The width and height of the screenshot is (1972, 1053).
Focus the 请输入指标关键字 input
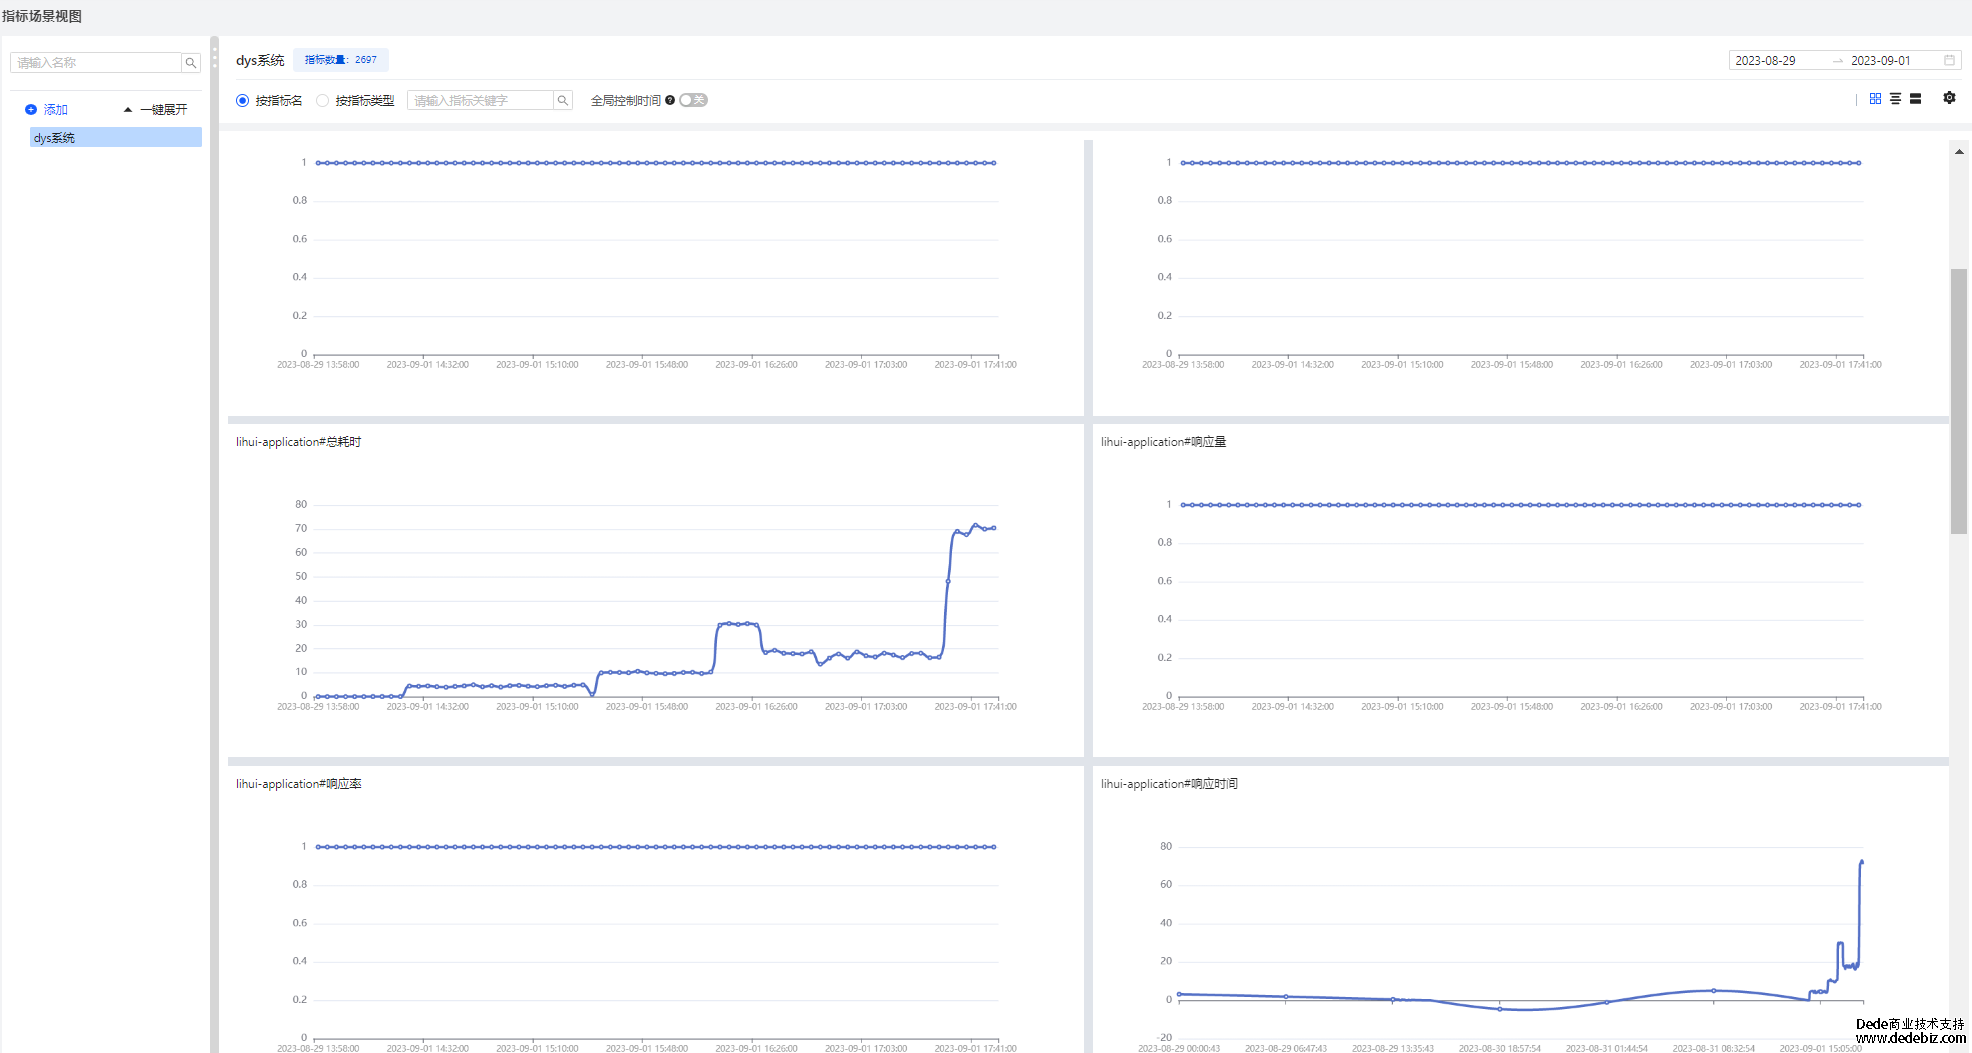click(480, 101)
